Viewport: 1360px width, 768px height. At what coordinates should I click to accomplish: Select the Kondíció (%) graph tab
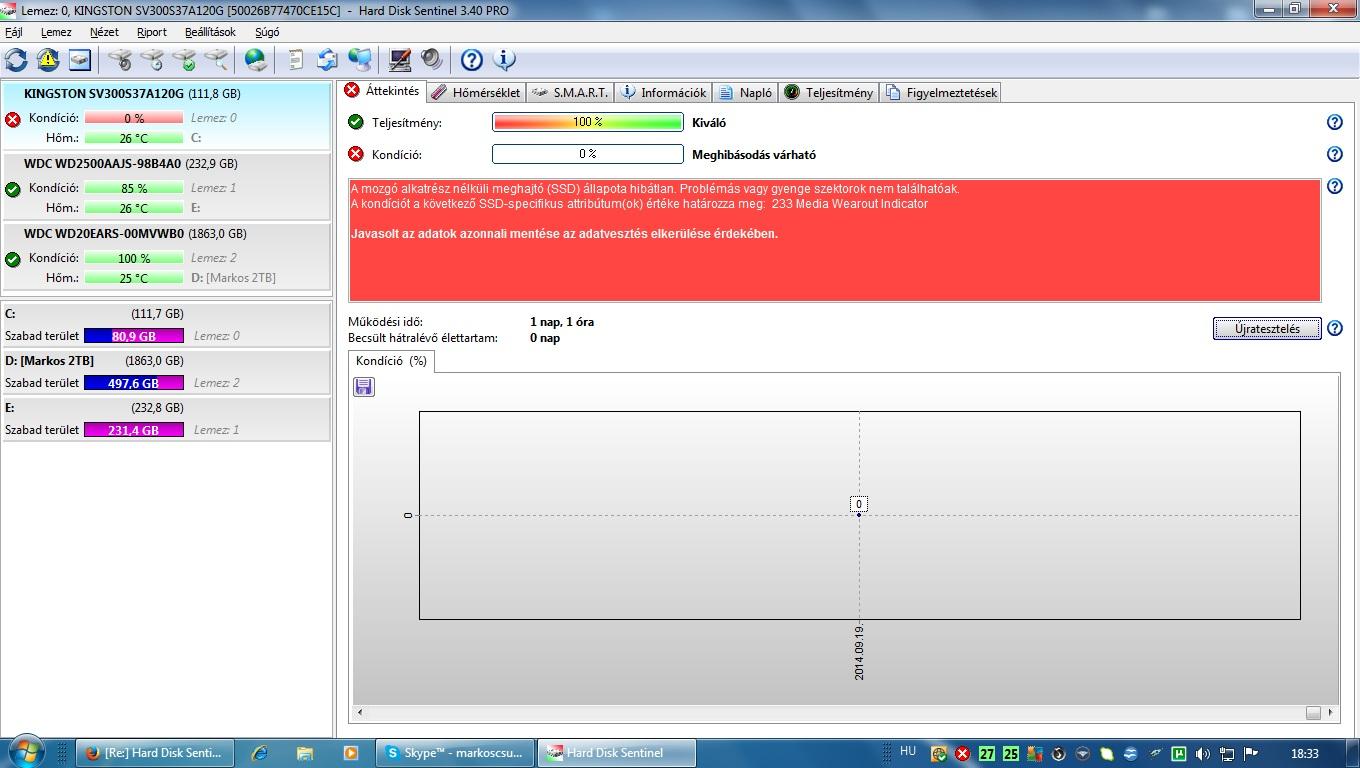[391, 361]
